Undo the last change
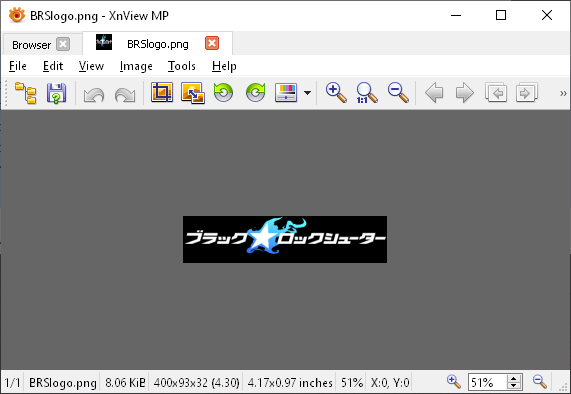571x394 pixels. pyautogui.click(x=94, y=94)
